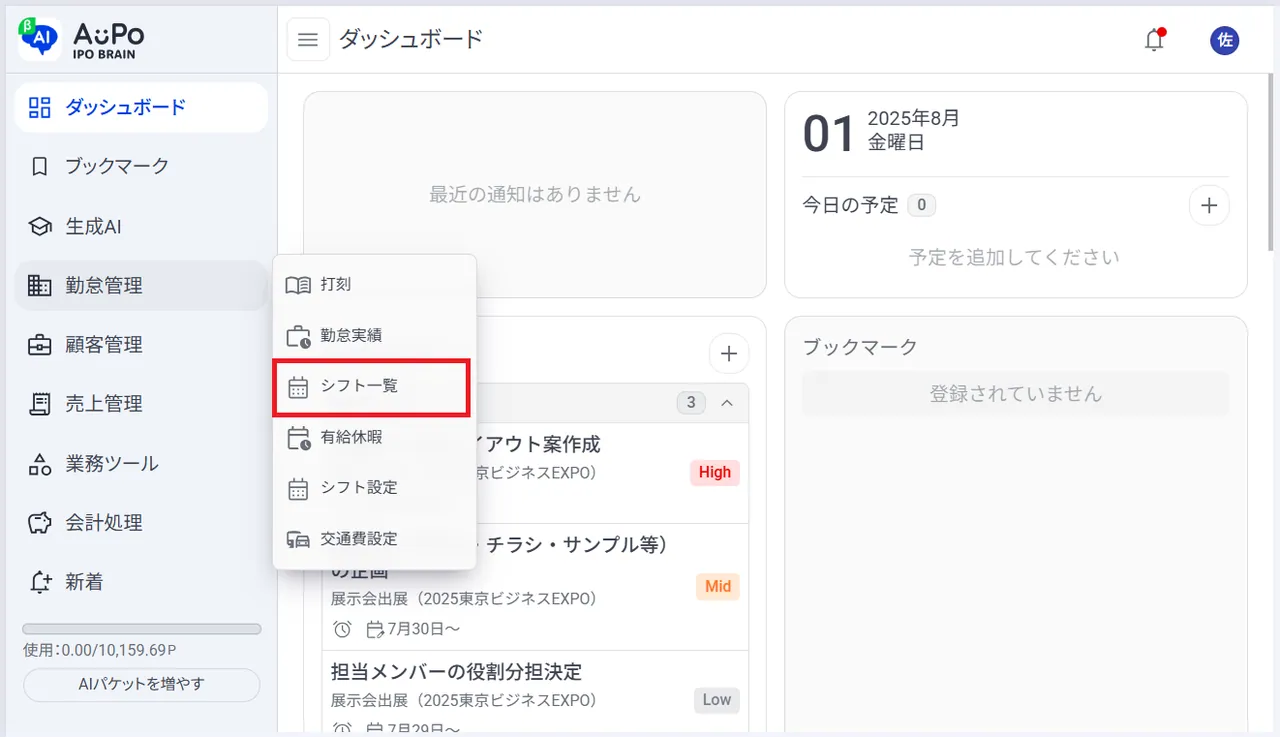
Task: Click the 今日の予定 count badge 0
Action: coord(921,206)
